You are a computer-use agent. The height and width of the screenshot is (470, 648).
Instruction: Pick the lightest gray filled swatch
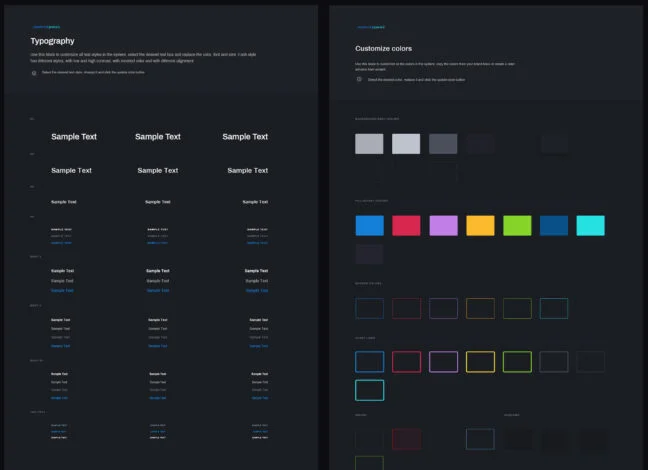(406, 143)
